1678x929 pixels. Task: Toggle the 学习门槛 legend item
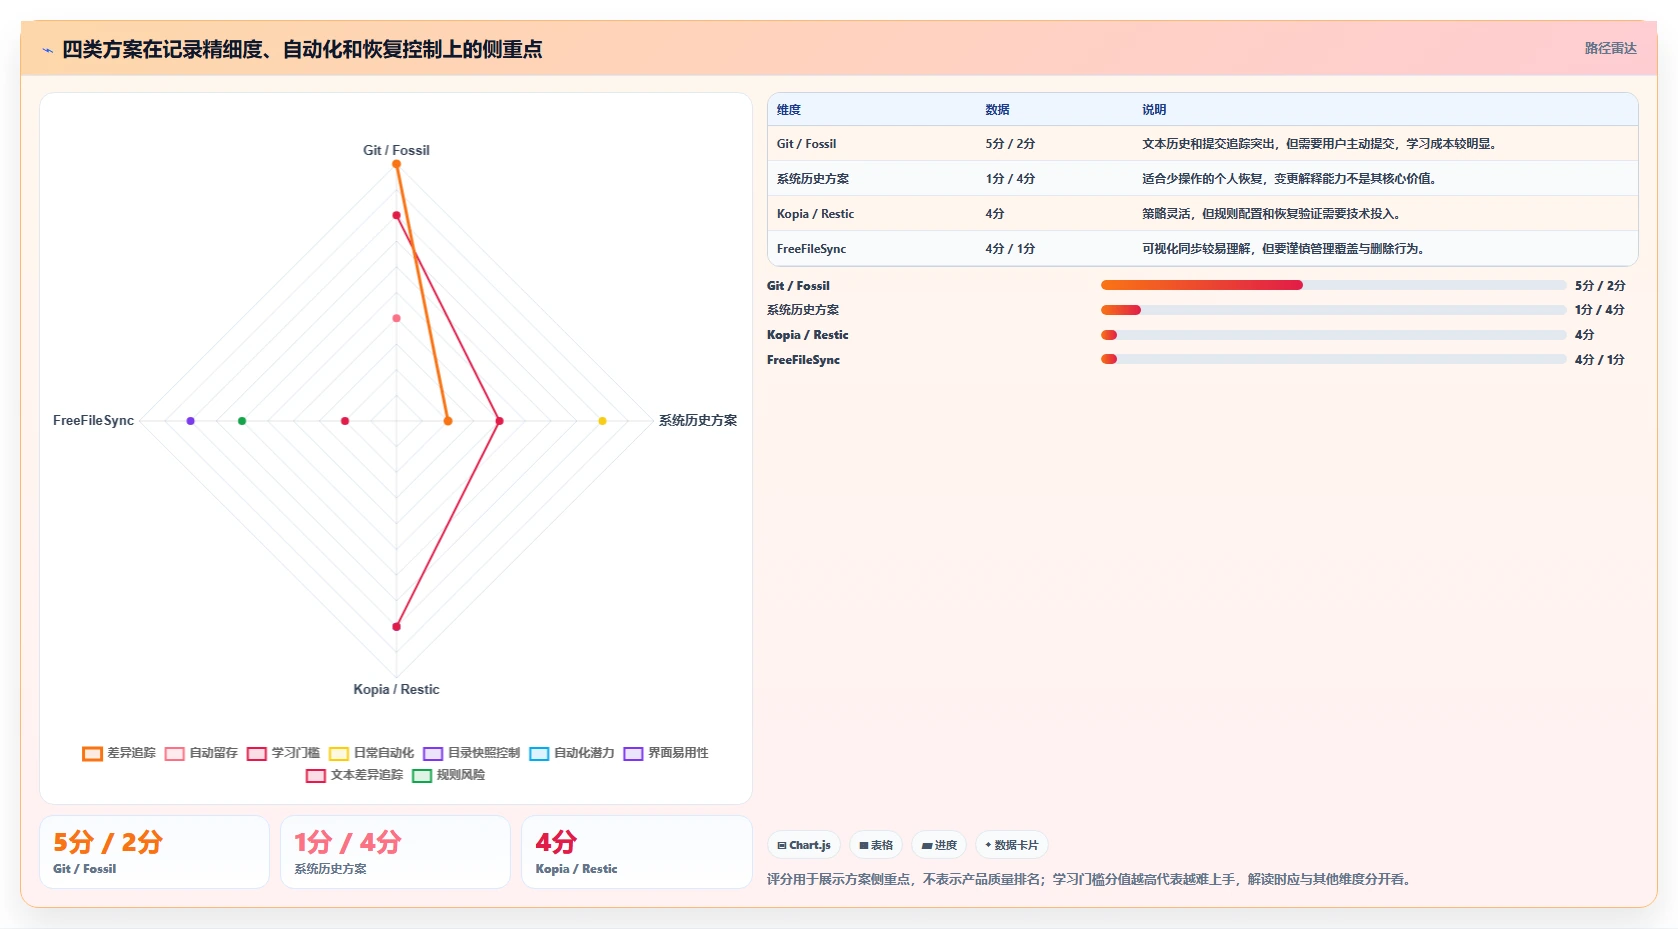click(283, 753)
